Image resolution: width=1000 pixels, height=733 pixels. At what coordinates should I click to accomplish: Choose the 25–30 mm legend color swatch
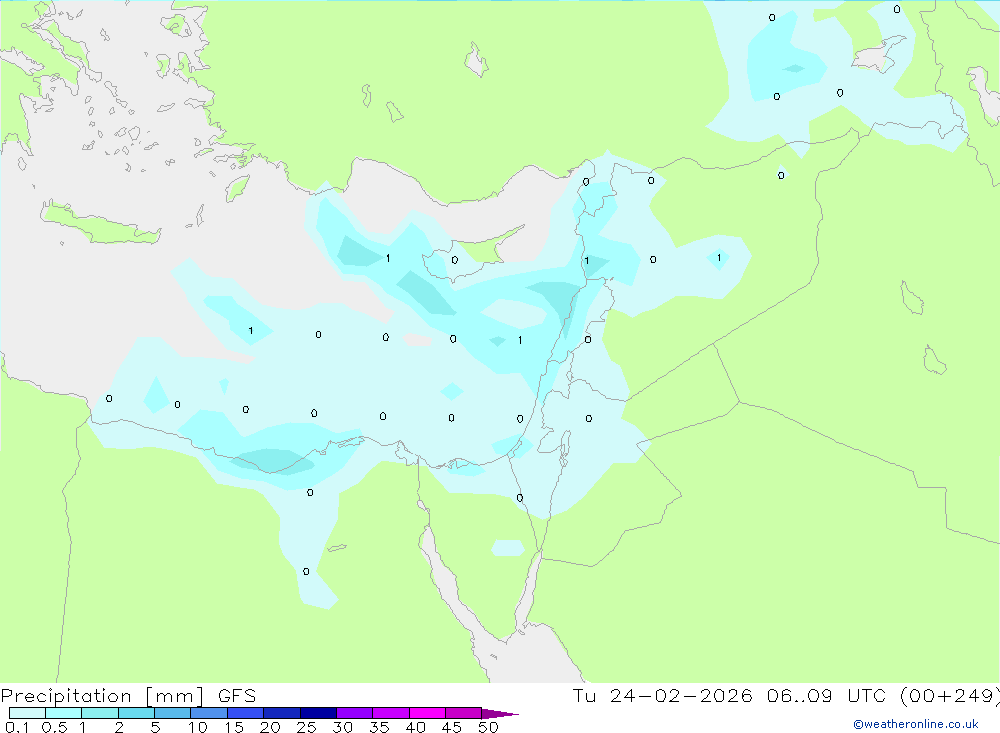pyautogui.click(x=318, y=713)
